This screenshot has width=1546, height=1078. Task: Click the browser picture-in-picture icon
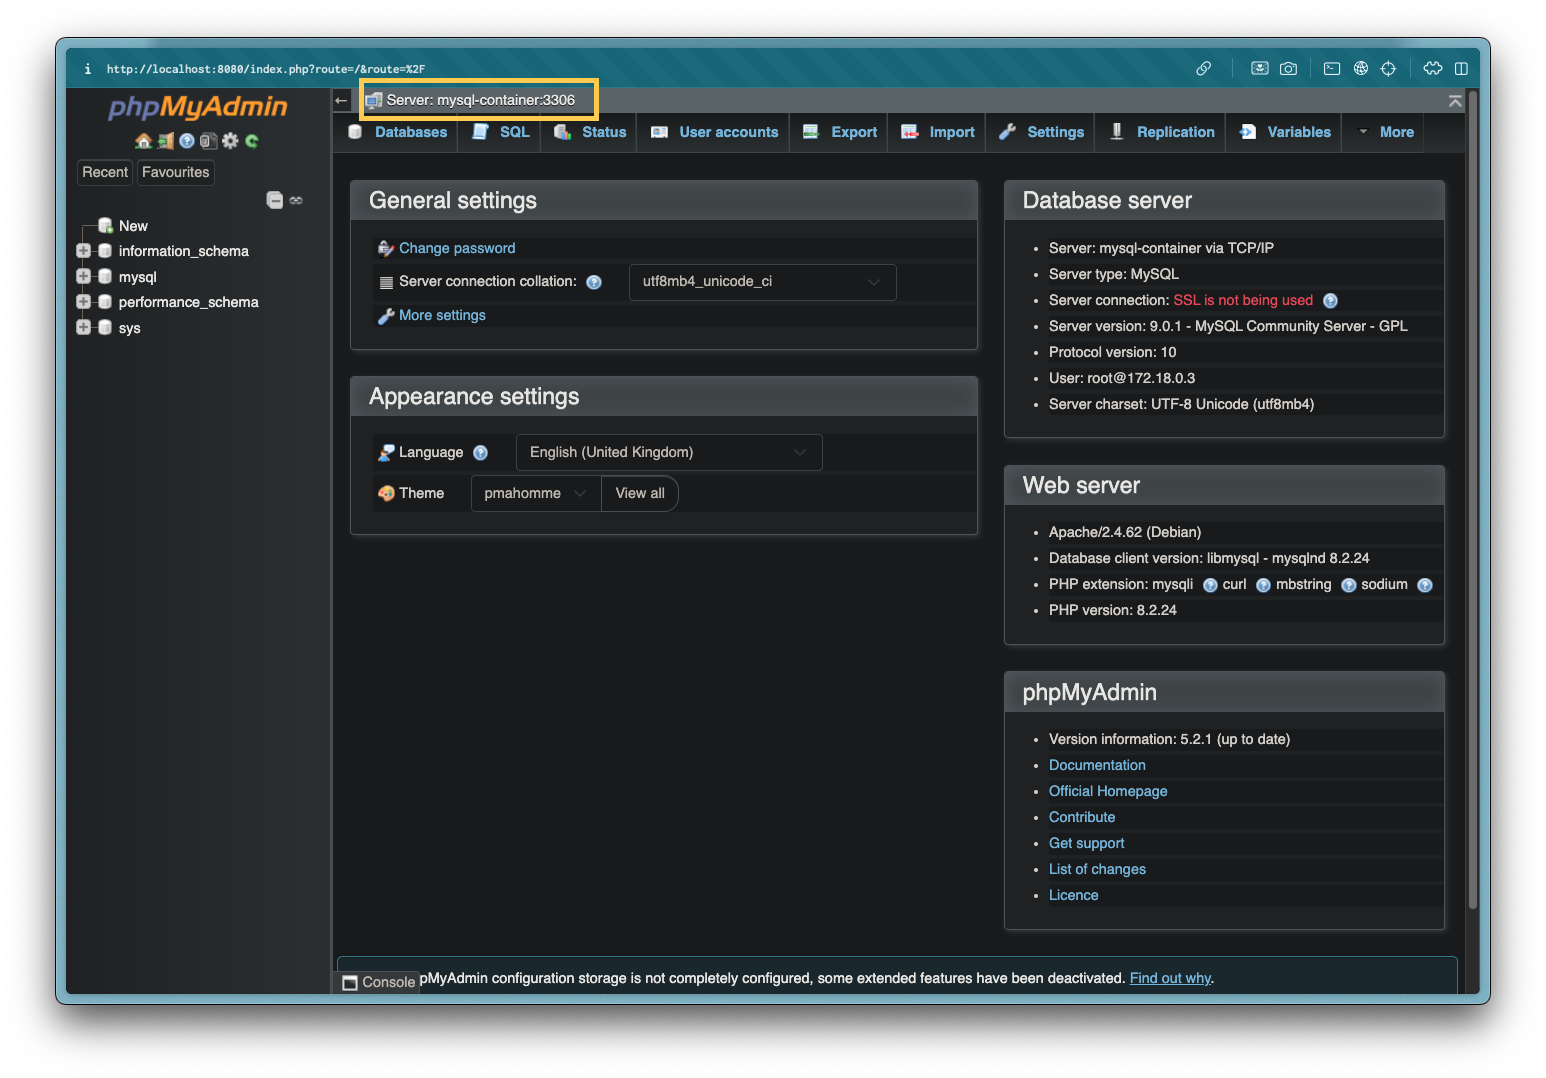pyautogui.click(x=1260, y=68)
